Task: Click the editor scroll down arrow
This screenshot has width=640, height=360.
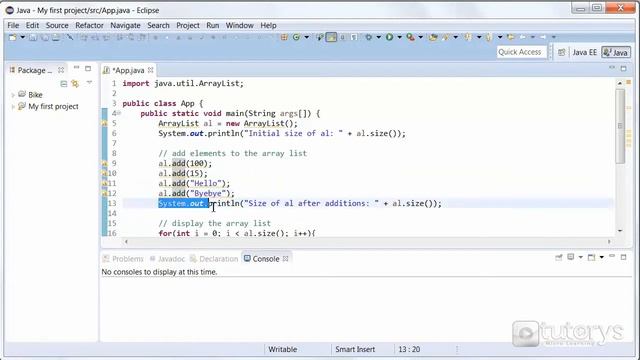Action: coord(620,231)
